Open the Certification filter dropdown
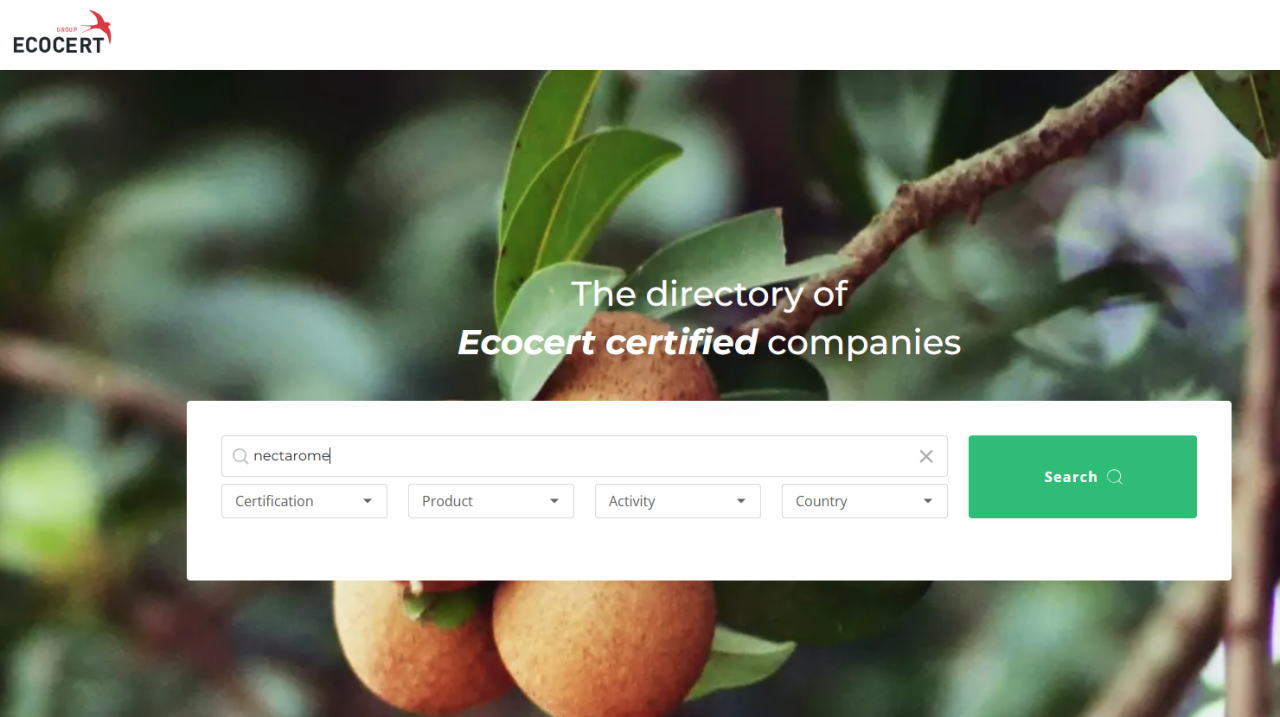The width and height of the screenshot is (1280, 717). point(304,501)
